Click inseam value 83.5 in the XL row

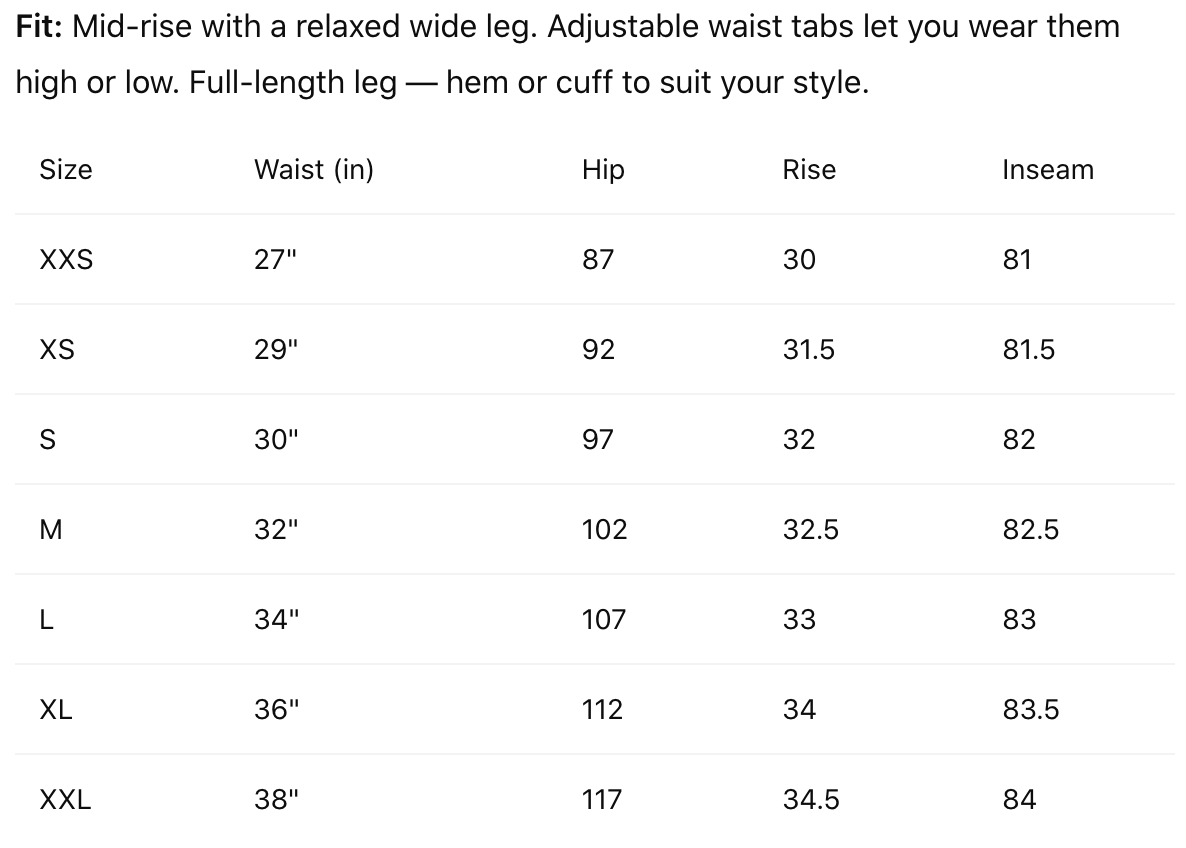tap(1030, 710)
